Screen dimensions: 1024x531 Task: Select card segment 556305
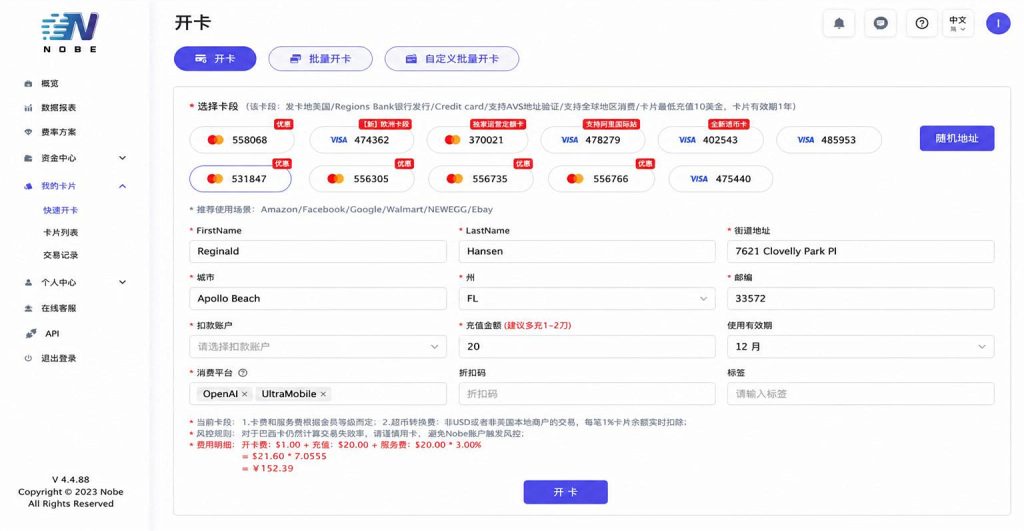click(362, 179)
